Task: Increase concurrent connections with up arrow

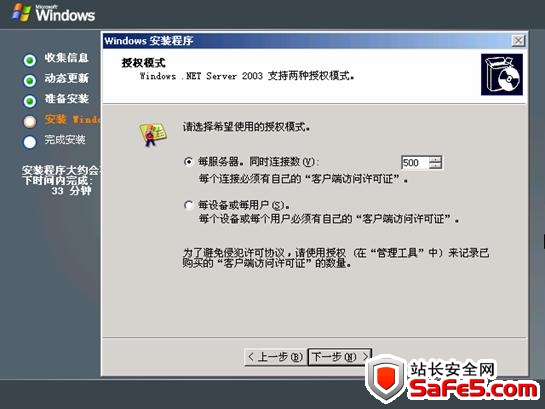Action: tap(435, 159)
